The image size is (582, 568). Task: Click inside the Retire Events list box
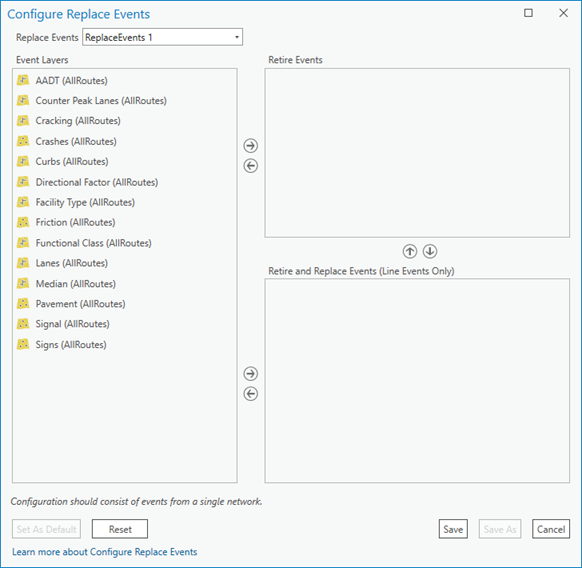point(417,153)
